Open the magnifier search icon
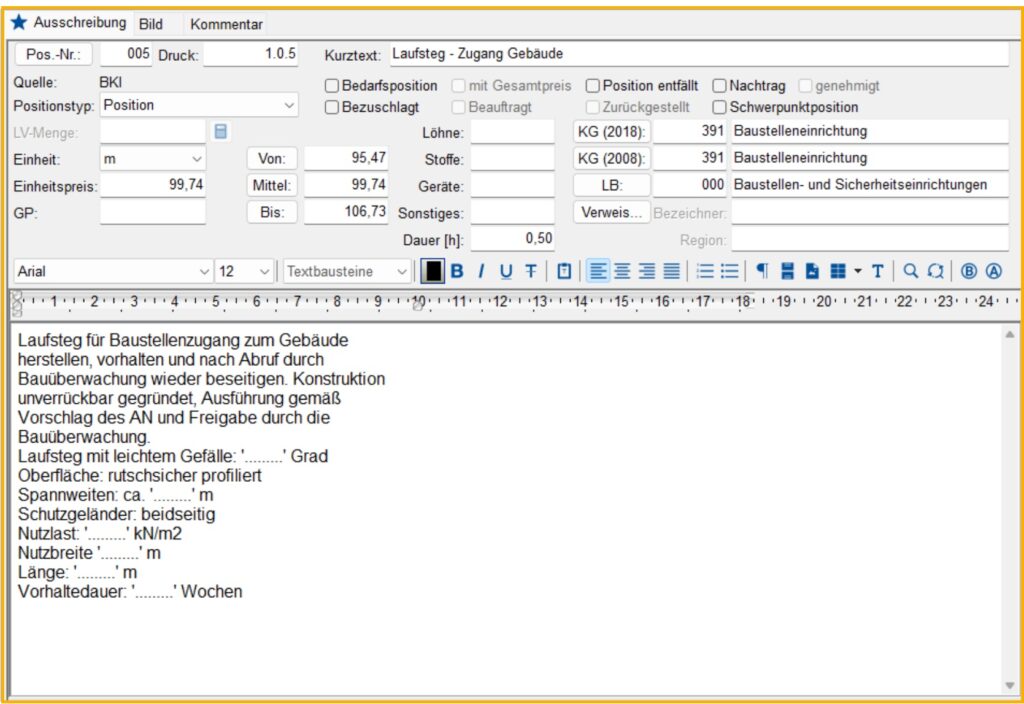Viewport: 1024px width, 704px height. (910, 271)
